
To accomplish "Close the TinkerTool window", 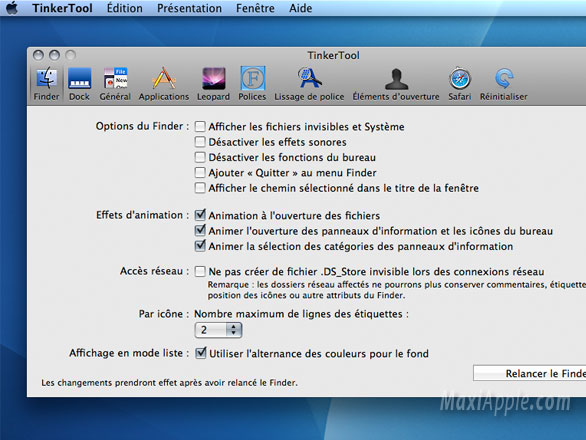I will pyautogui.click(x=38, y=55).
